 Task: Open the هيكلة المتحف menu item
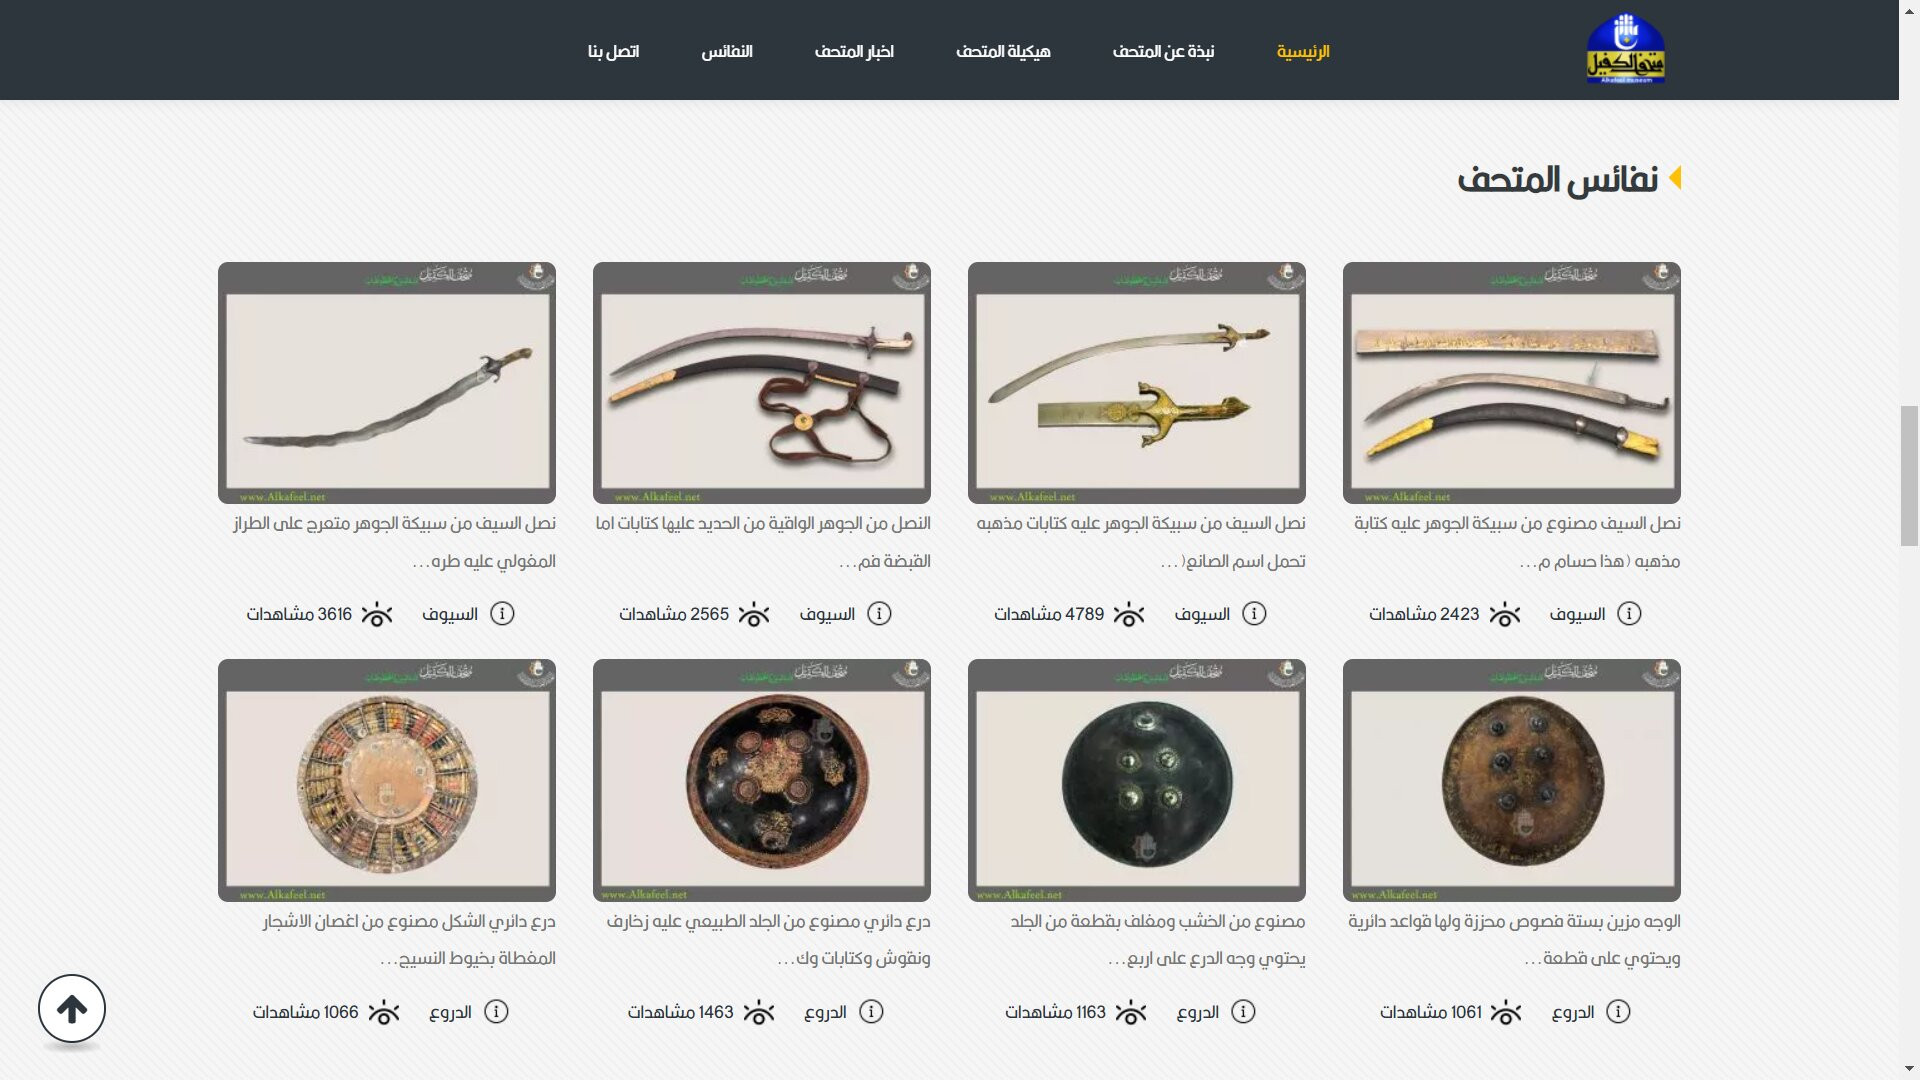coord(1003,51)
